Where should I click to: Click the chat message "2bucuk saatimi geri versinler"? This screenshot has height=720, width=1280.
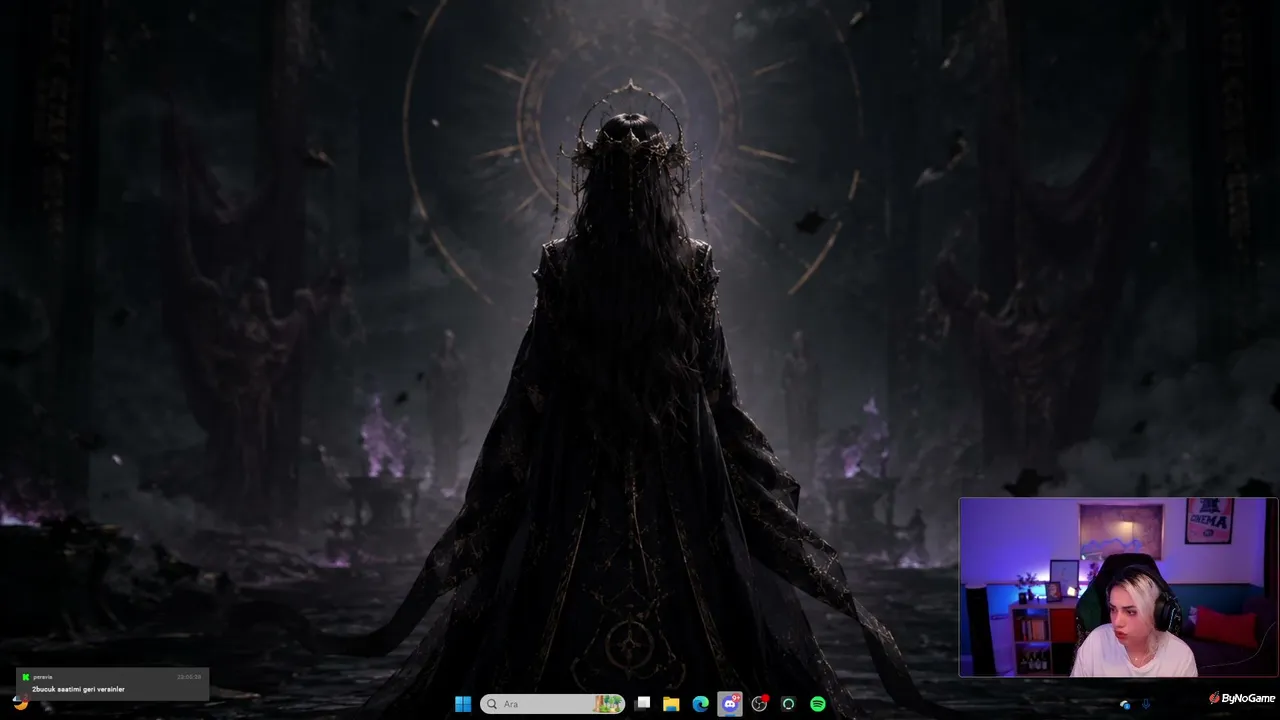(78, 689)
